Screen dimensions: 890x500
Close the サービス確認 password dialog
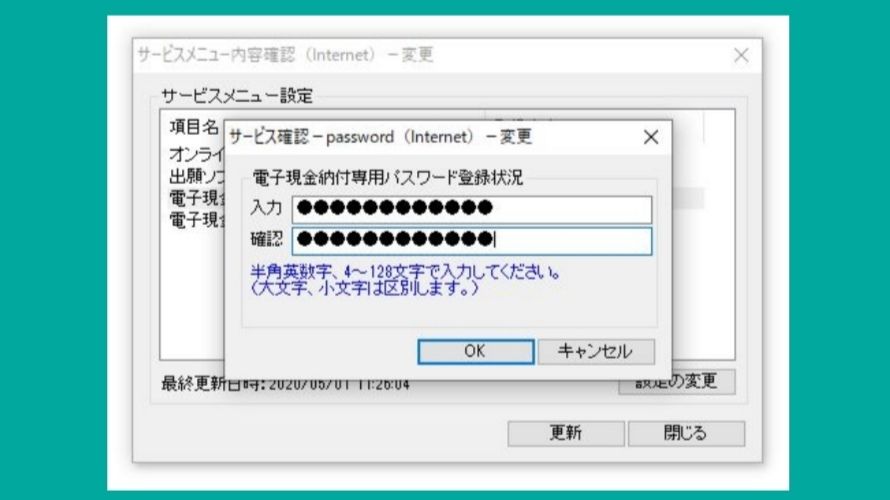651,137
